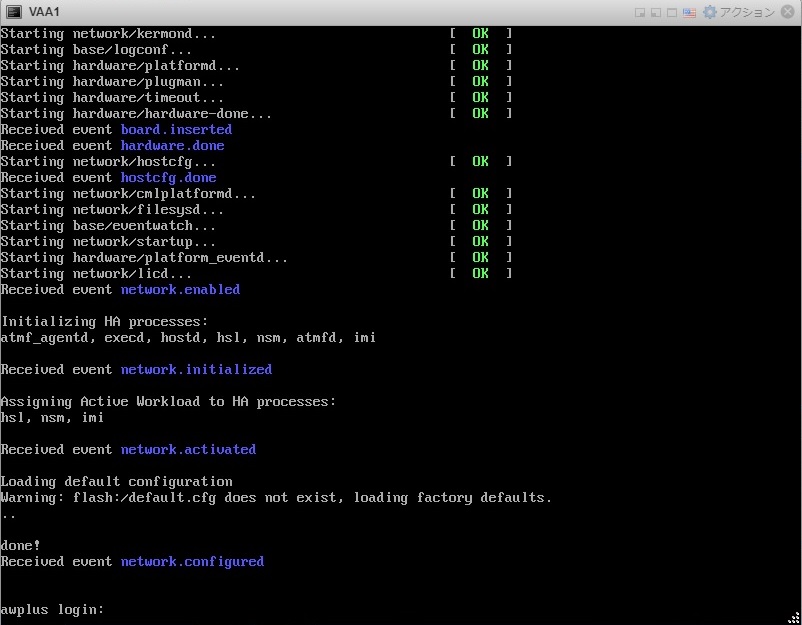Select the largest console size icon
802x625 pixels.
pyautogui.click(x=673, y=13)
